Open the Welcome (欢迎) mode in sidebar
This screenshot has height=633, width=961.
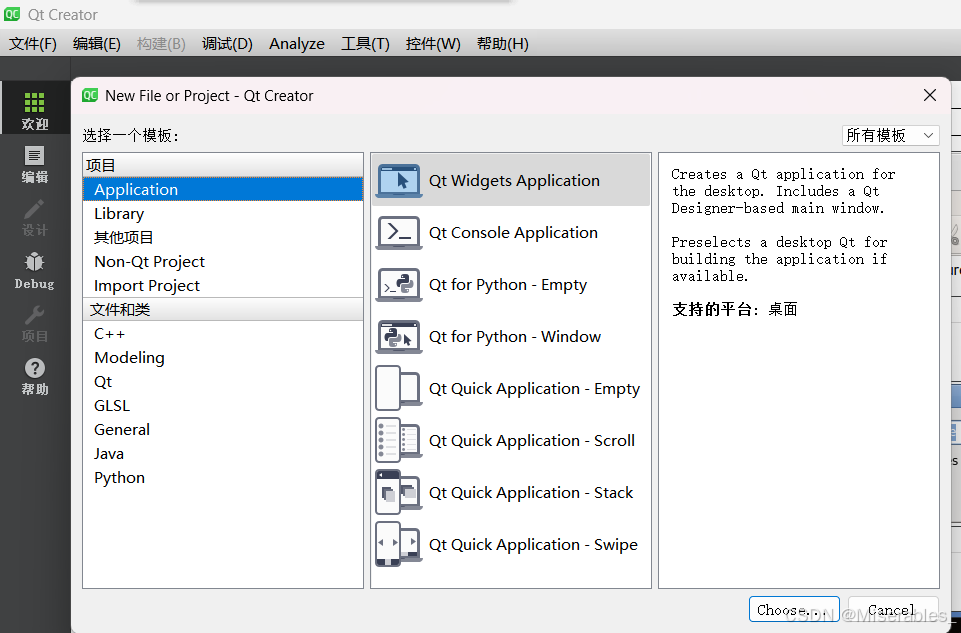(34, 110)
